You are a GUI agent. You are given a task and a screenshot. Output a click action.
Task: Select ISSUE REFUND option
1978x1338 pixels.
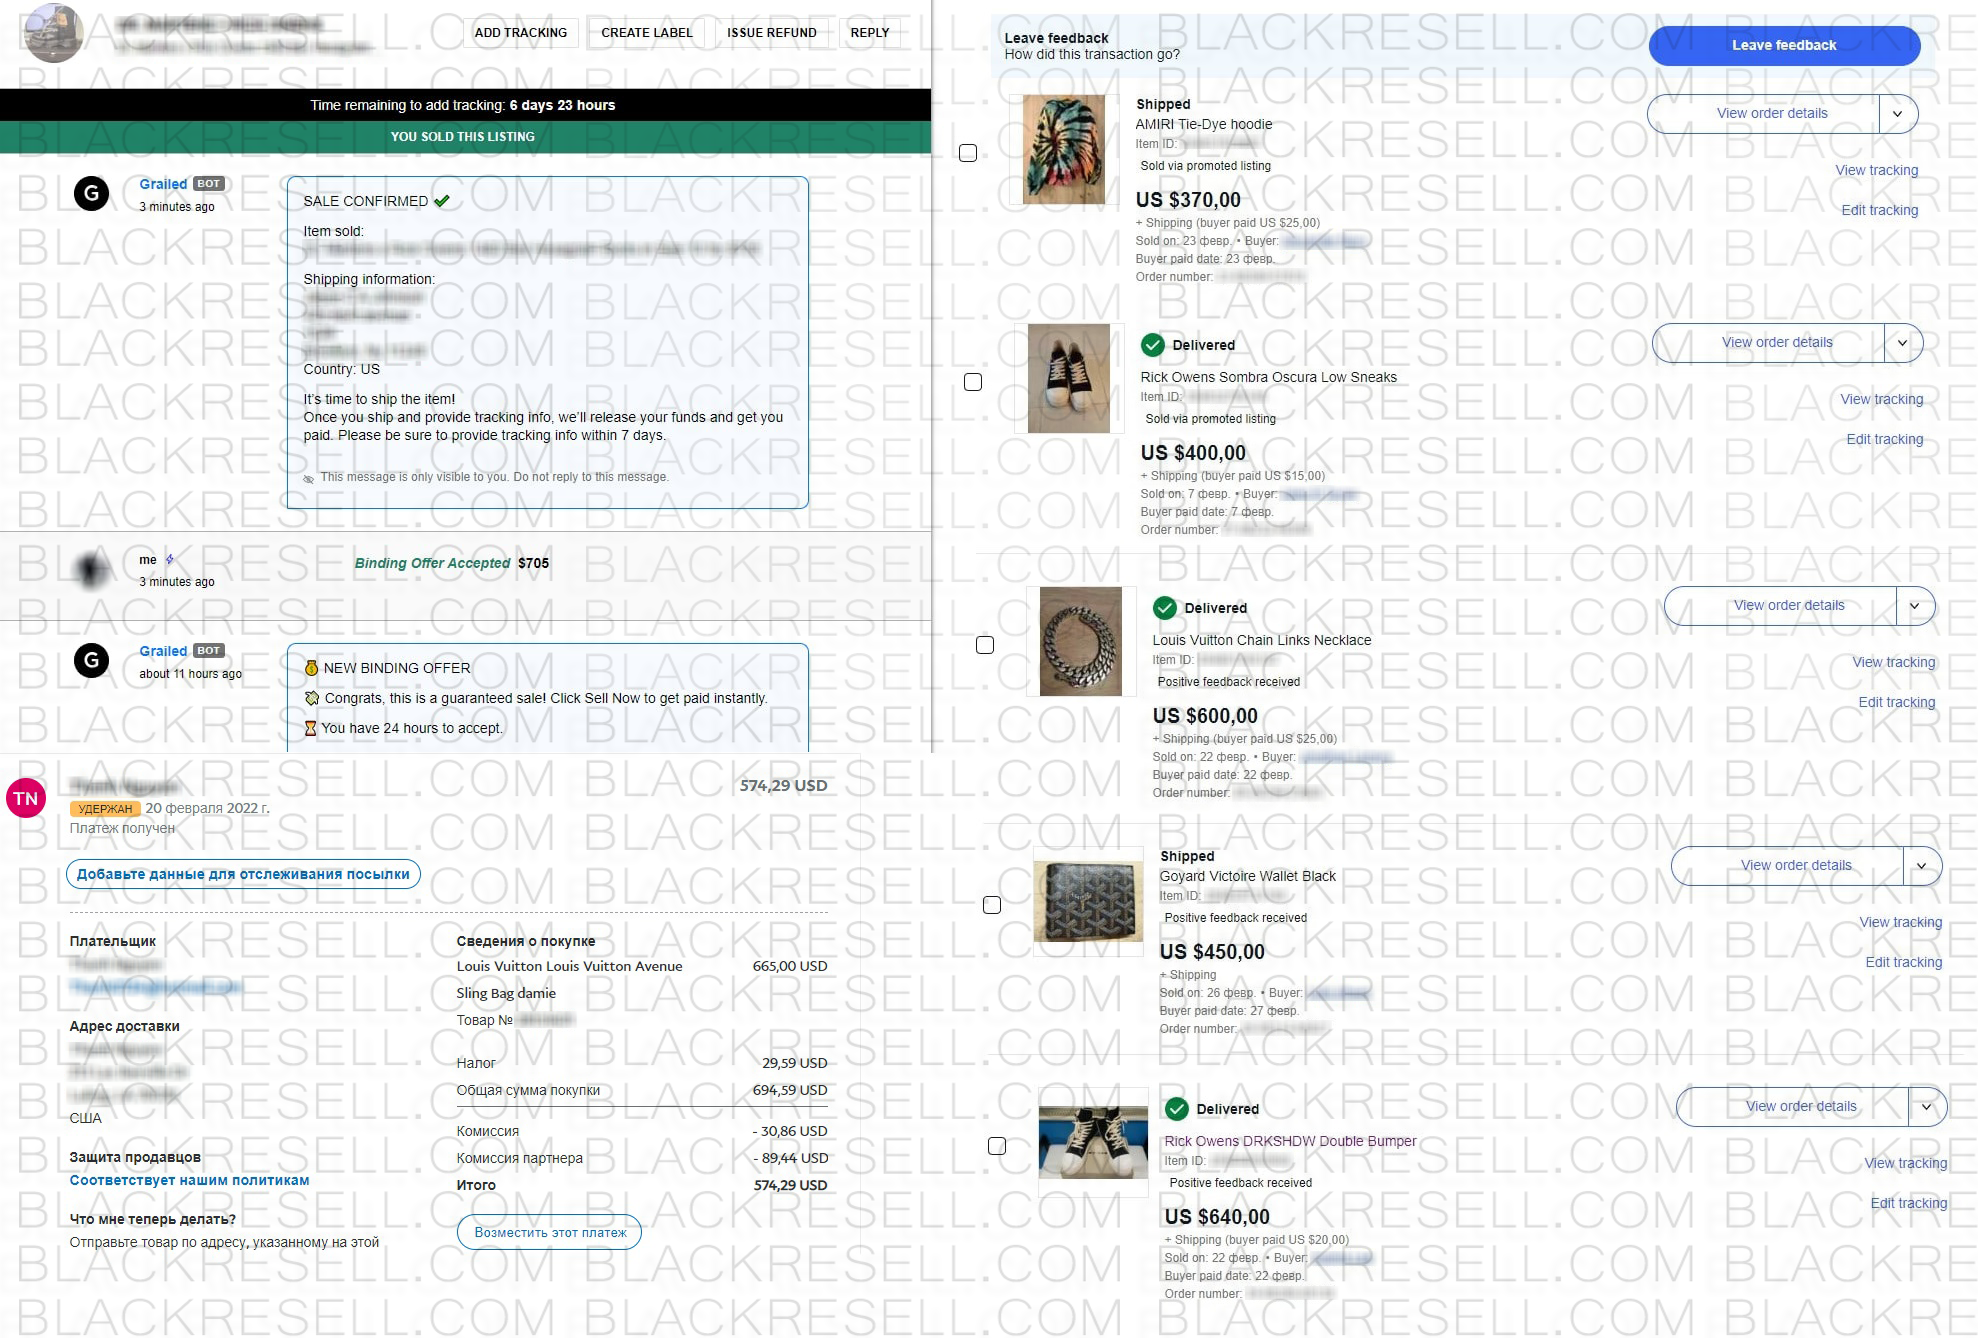pyautogui.click(x=771, y=33)
